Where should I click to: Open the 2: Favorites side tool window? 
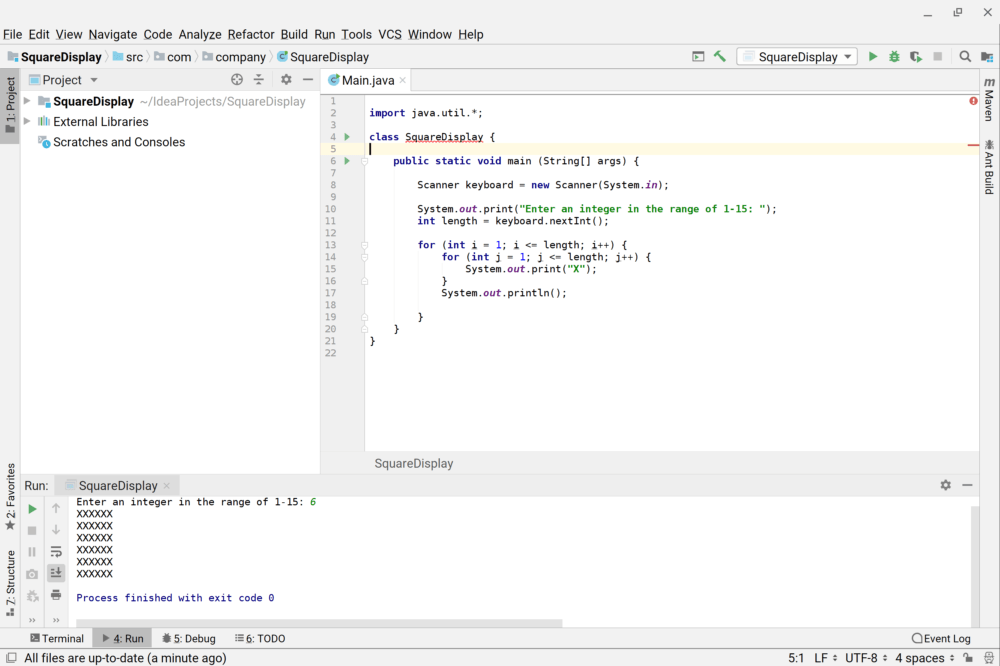tap(10, 497)
